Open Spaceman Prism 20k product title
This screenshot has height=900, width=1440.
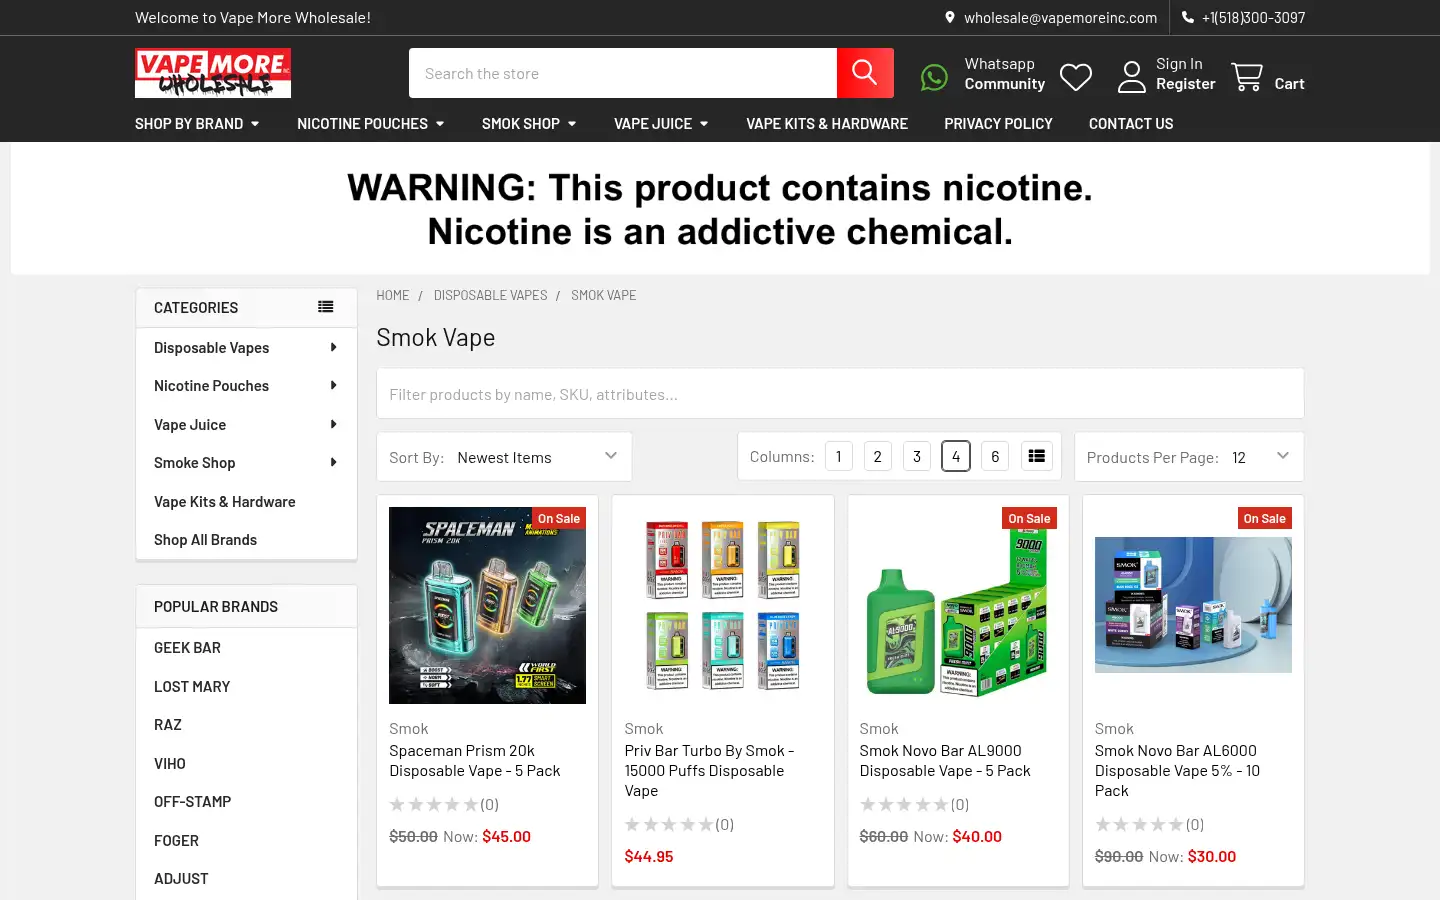tap(475, 760)
